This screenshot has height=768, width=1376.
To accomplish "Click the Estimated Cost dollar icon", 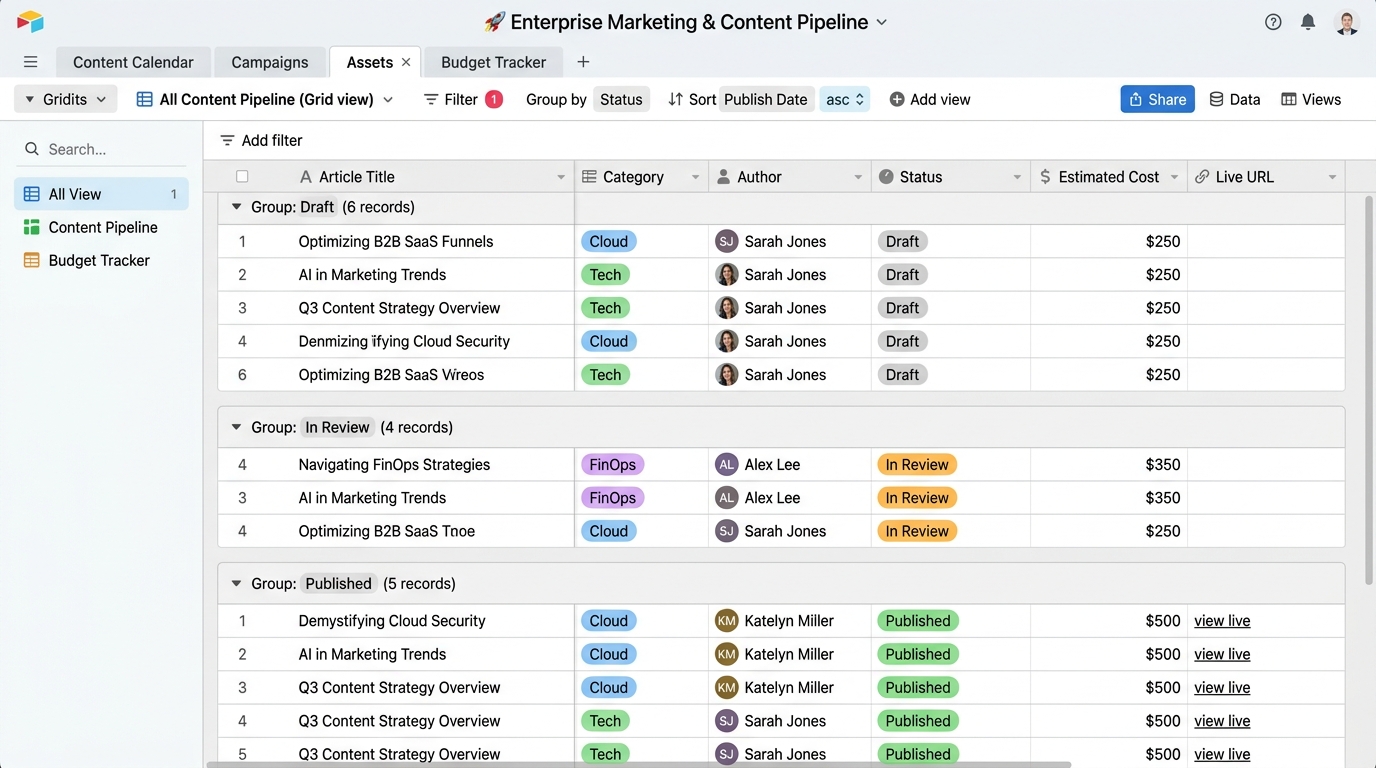I will coord(1045,177).
